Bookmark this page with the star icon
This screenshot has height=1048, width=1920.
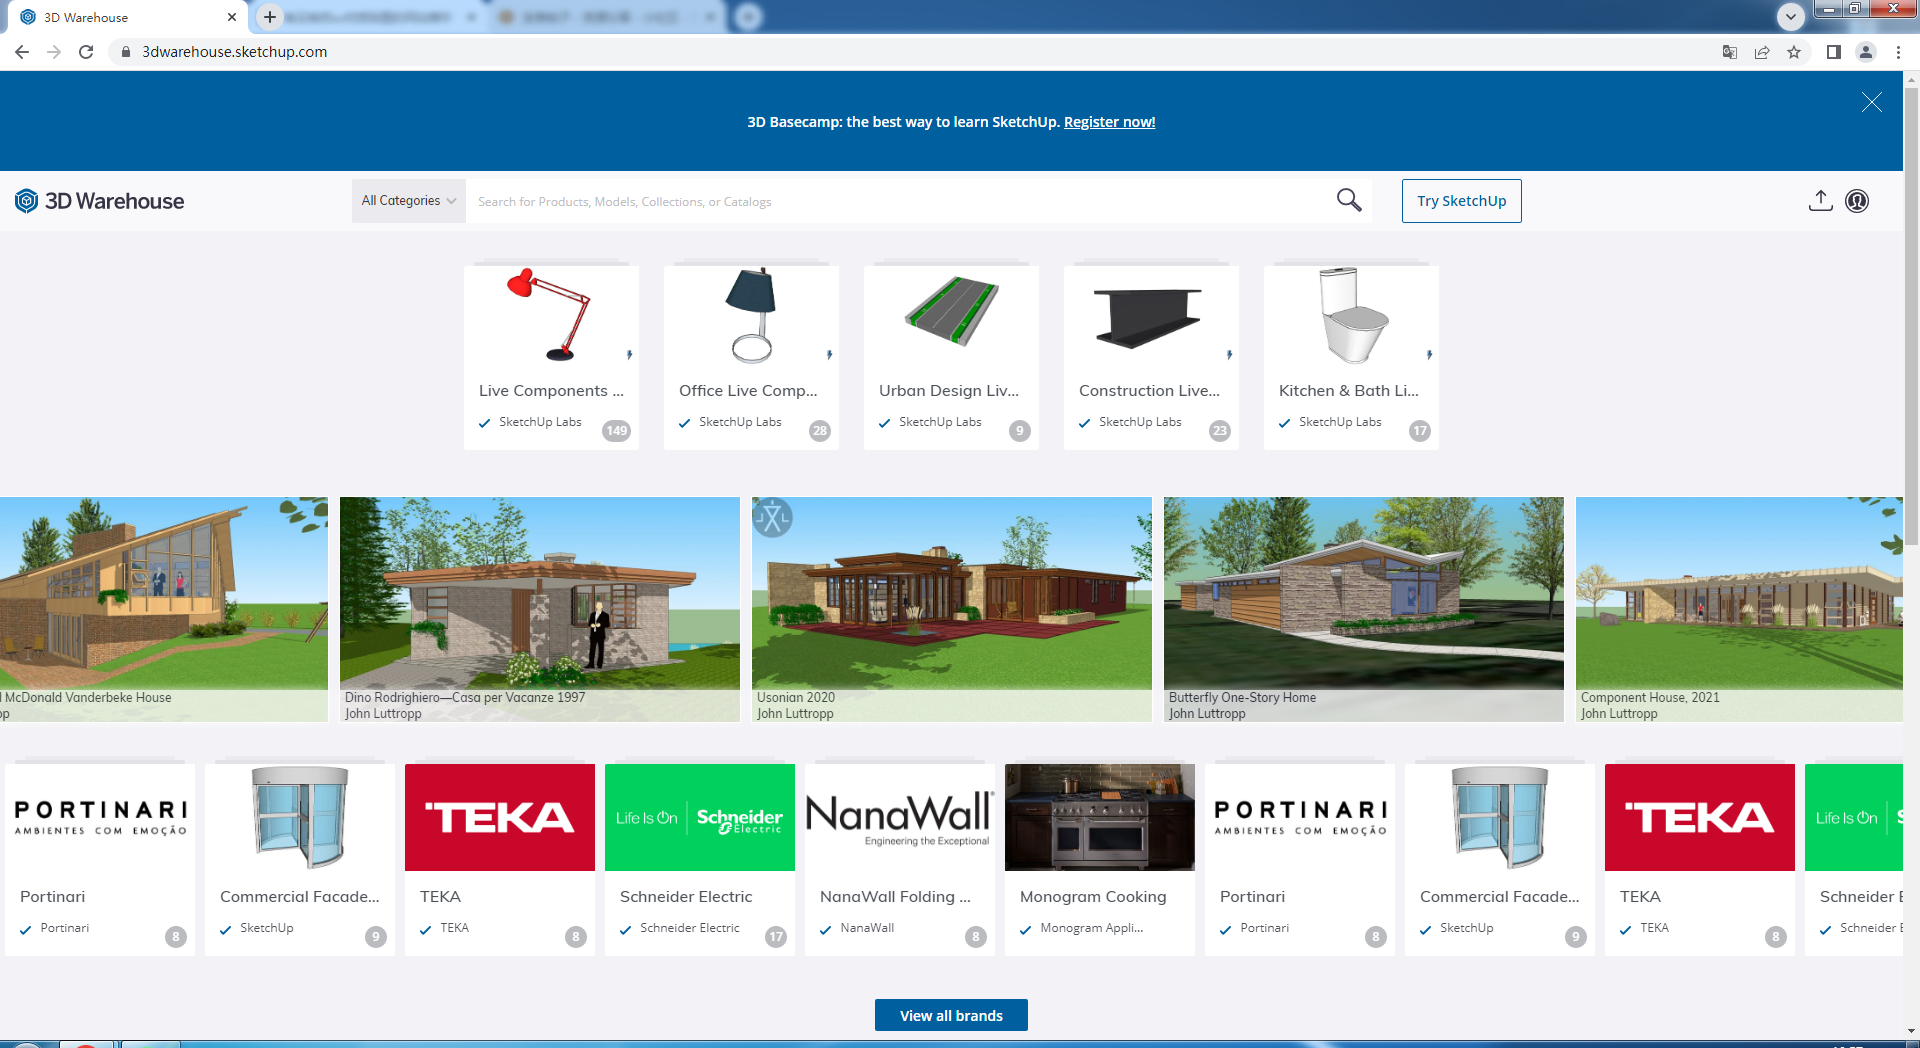pyautogui.click(x=1794, y=52)
